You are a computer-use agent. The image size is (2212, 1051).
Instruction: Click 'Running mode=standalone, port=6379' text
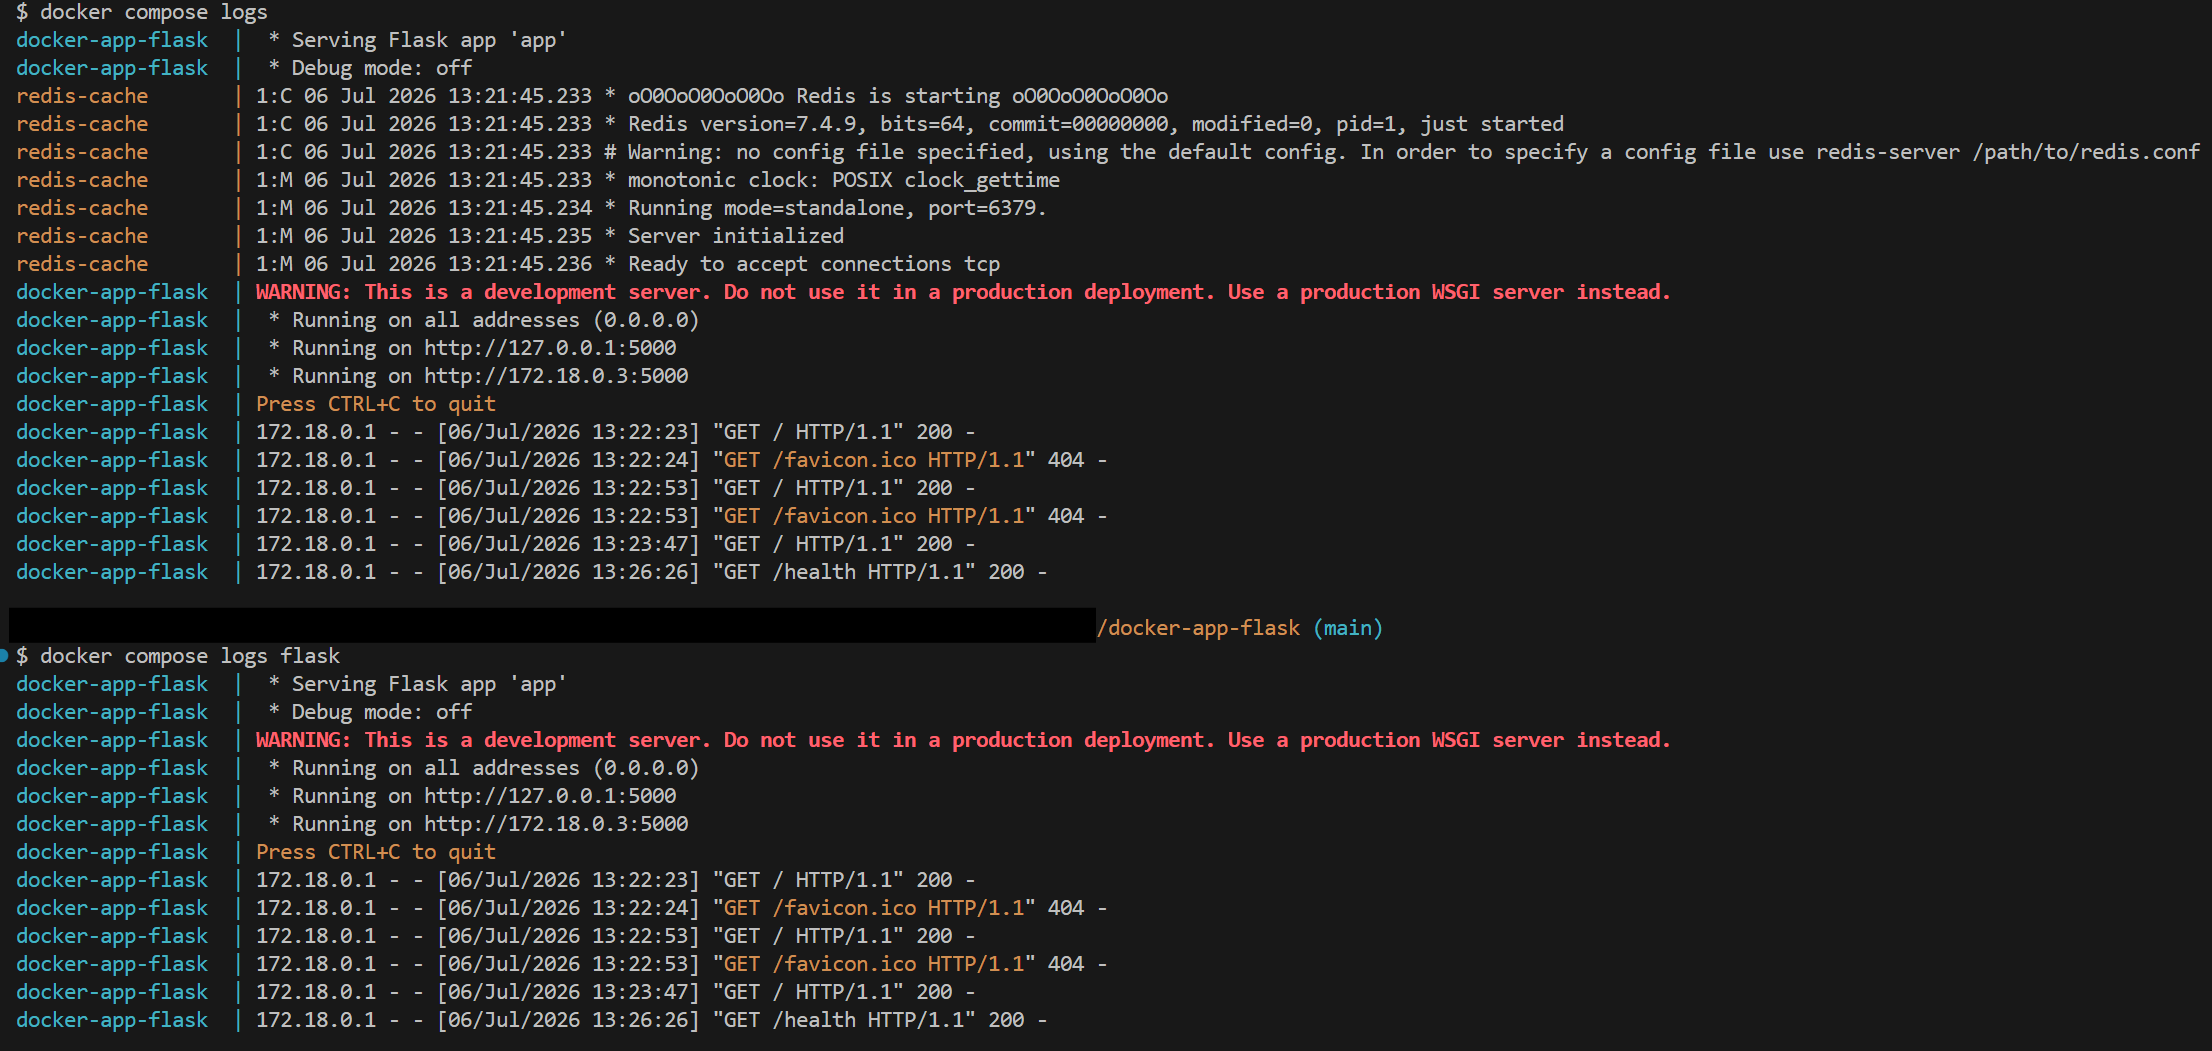point(836,208)
